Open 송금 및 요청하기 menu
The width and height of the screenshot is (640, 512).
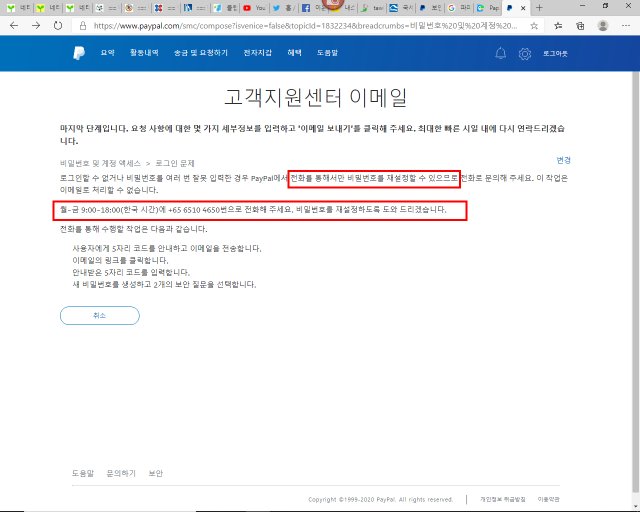click(x=201, y=53)
